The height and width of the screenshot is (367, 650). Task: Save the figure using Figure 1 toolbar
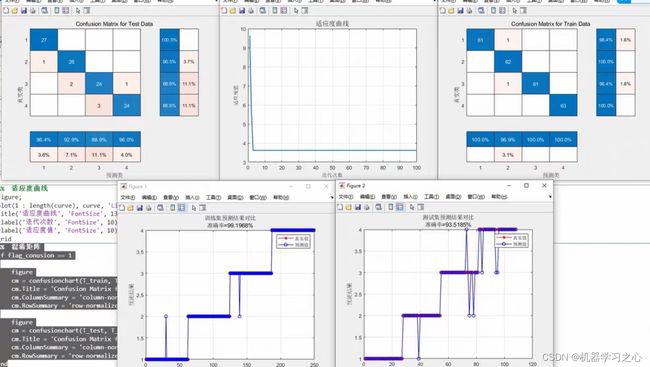tap(140, 207)
